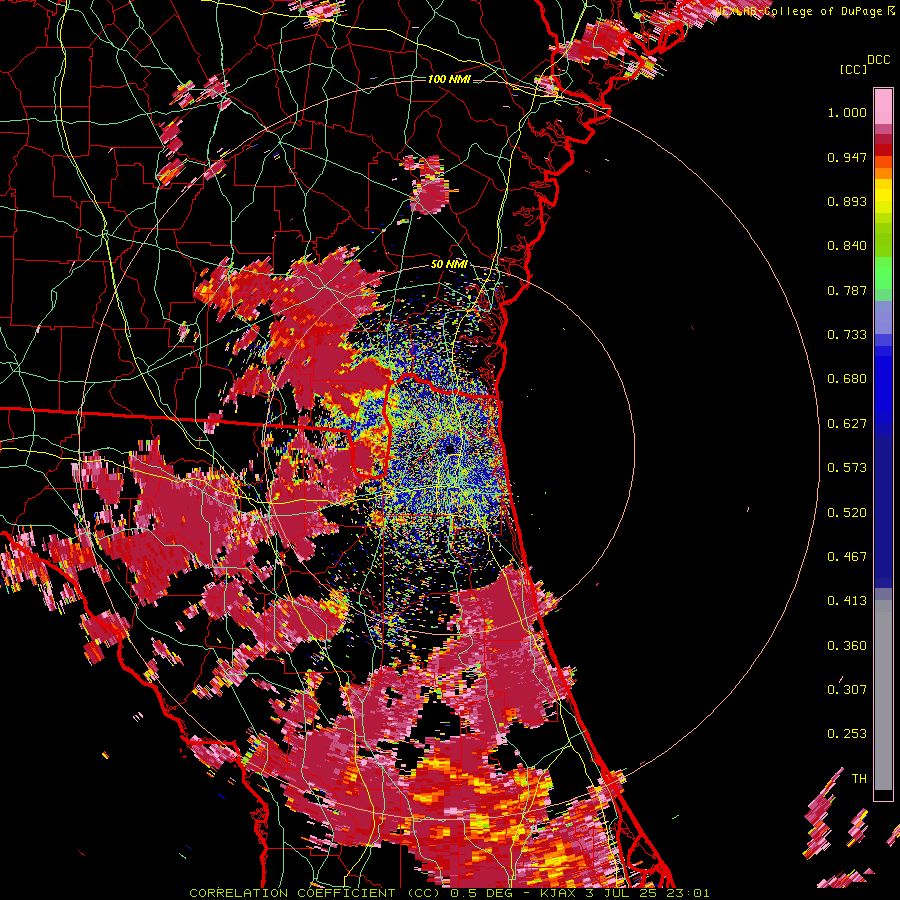Click the 0.787 color scale value

click(x=847, y=290)
